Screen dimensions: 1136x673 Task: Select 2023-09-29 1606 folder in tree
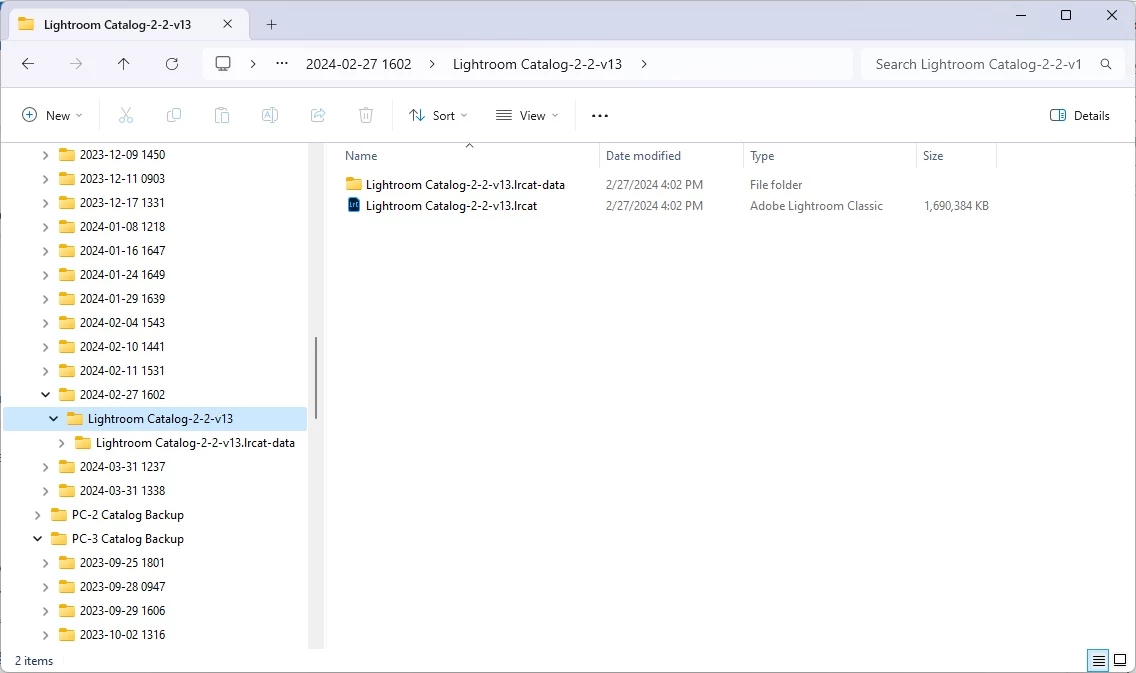pyautogui.click(x=122, y=611)
